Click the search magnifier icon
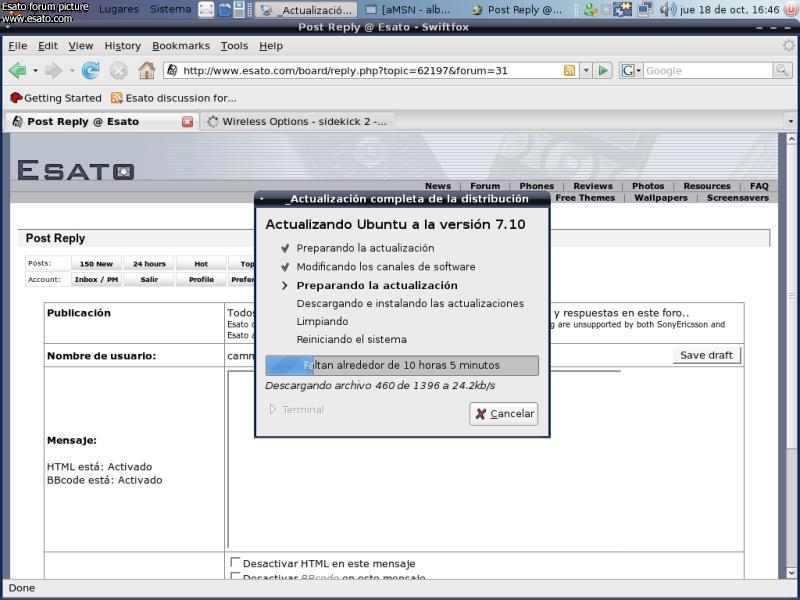The height and width of the screenshot is (600, 800). click(x=782, y=71)
